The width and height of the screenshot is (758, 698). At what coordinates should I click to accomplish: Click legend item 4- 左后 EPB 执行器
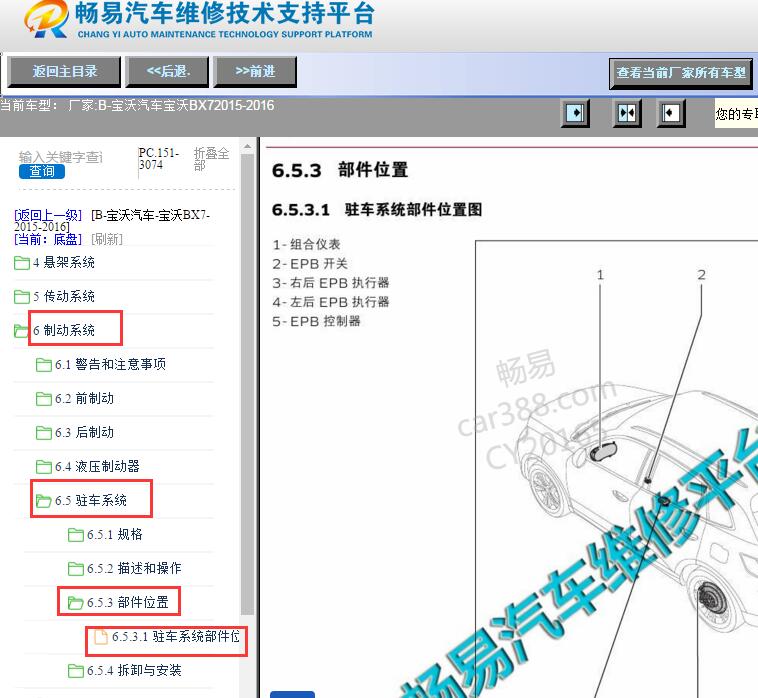[331, 302]
